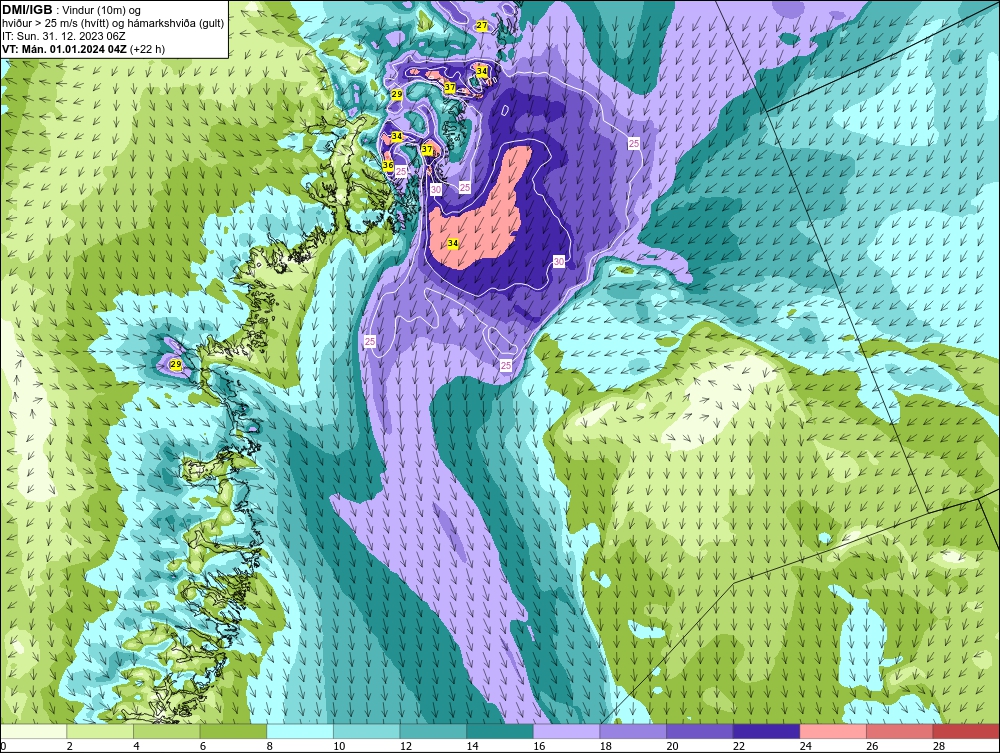
Task: Click the legend scale number 26
Action: pyautogui.click(x=872, y=746)
